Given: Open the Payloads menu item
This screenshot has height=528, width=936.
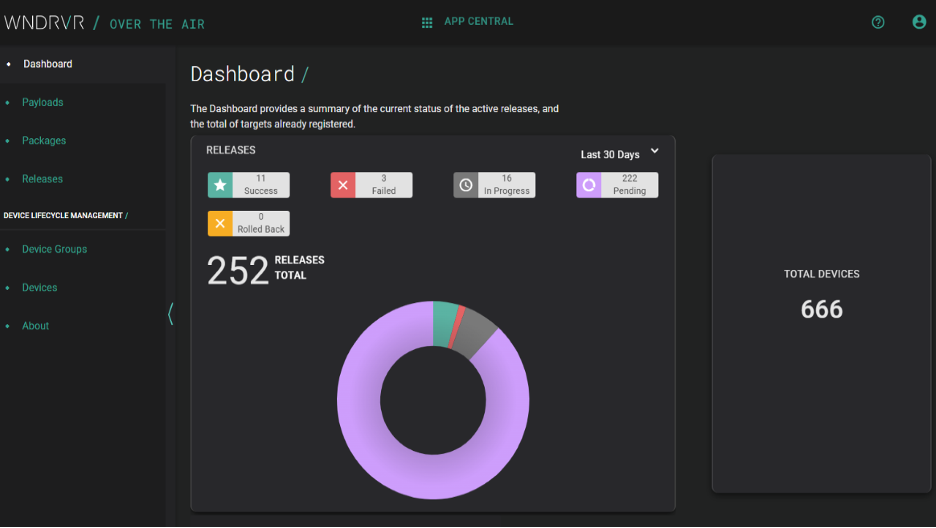Looking at the screenshot, I should [x=43, y=102].
